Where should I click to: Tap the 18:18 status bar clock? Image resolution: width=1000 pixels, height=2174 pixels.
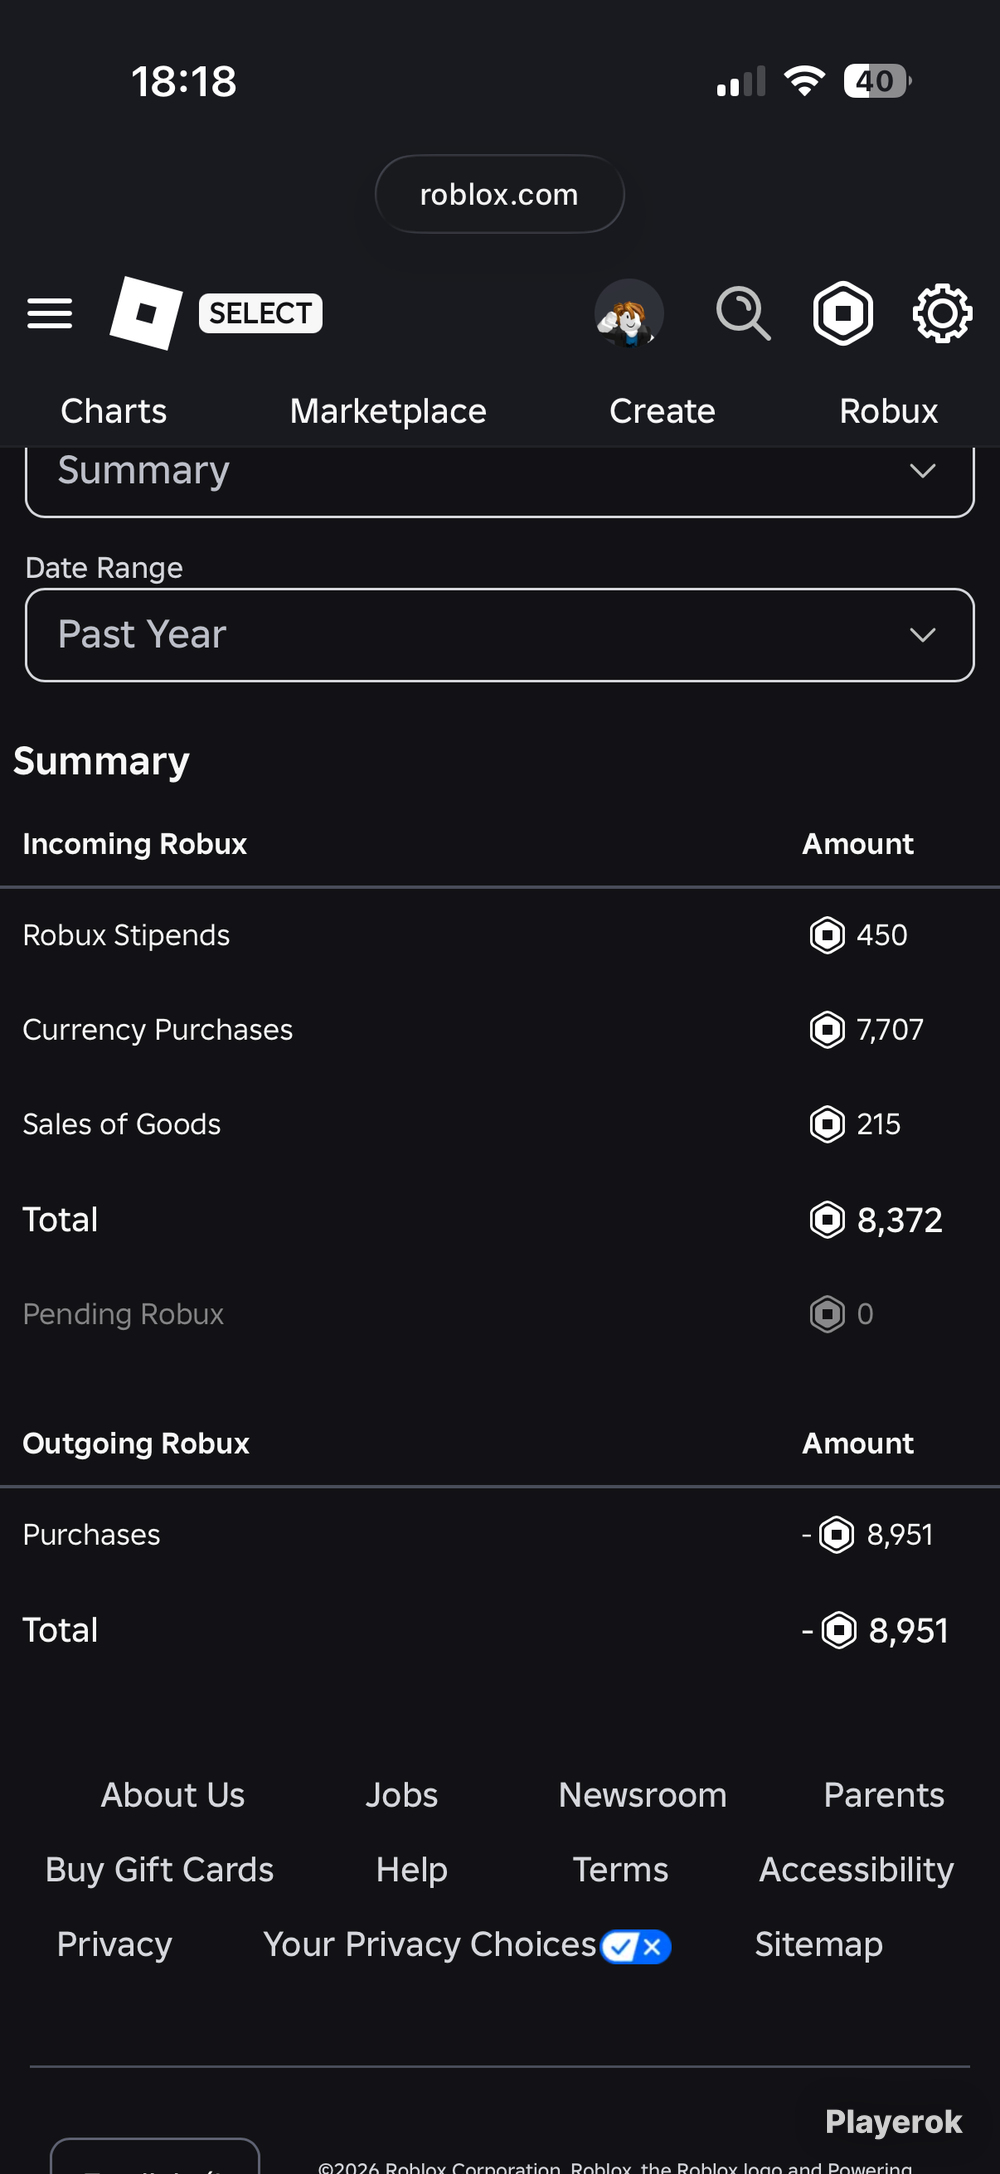[184, 81]
